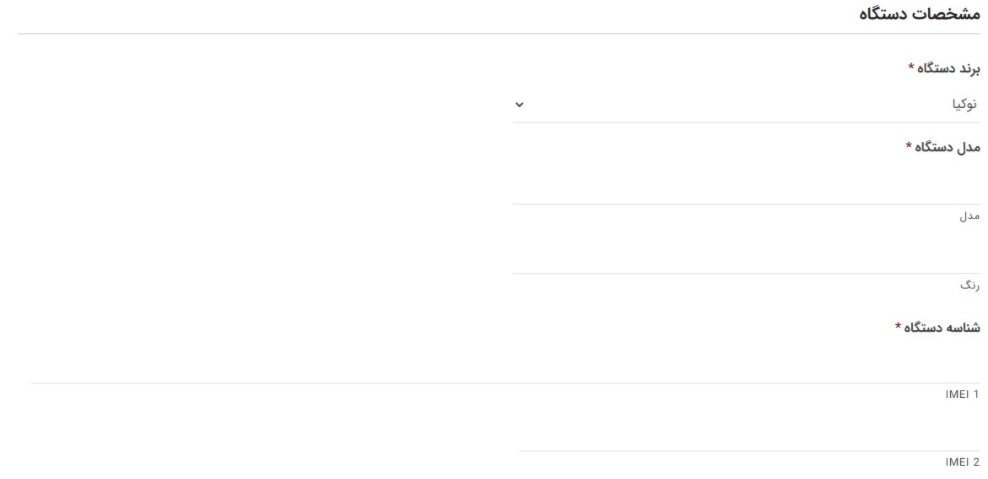Click the required asterisk beside شناسه دستگاه

898,327
